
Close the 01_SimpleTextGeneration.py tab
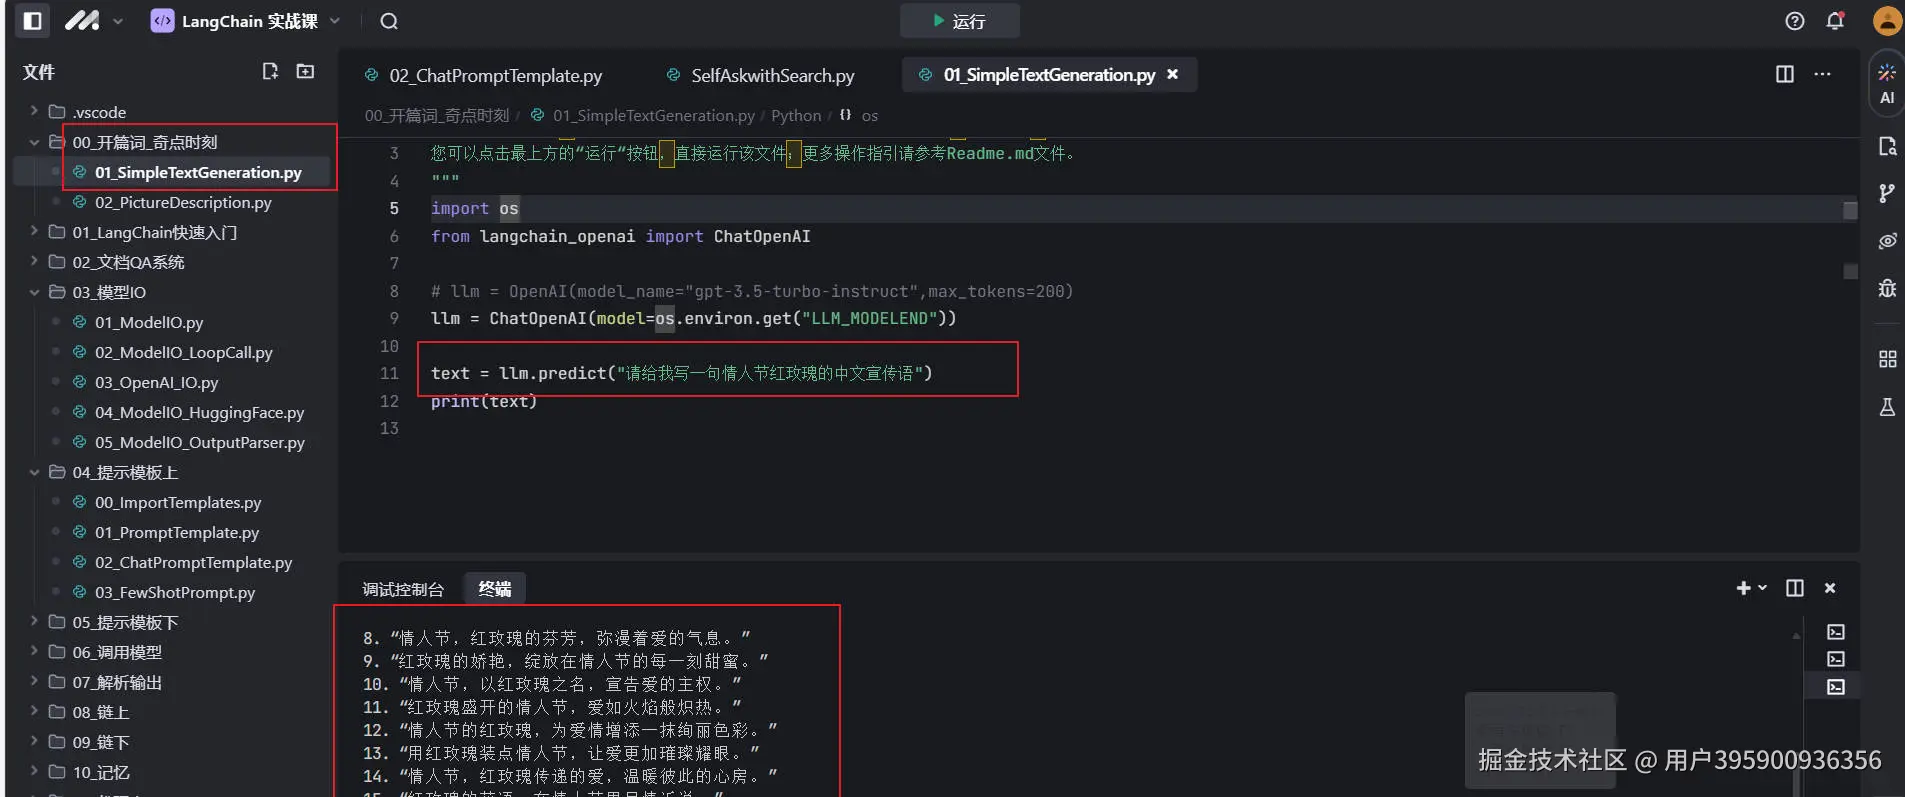[1173, 74]
